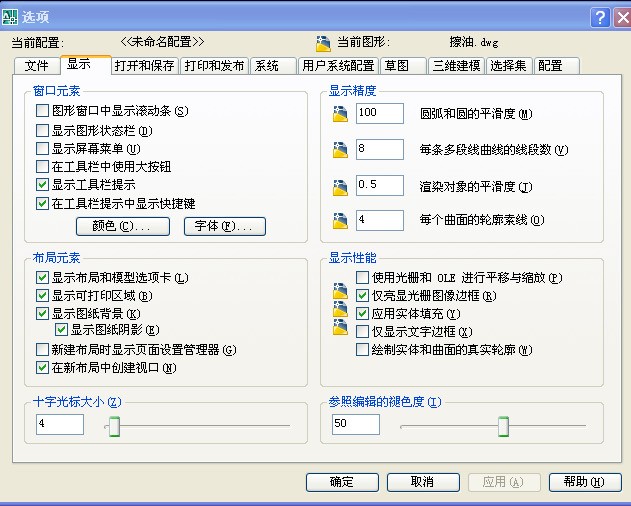Click the drawing icon beside 每条多段线曲线的线段数
Image resolution: width=631 pixels, height=506 pixels.
[340, 149]
